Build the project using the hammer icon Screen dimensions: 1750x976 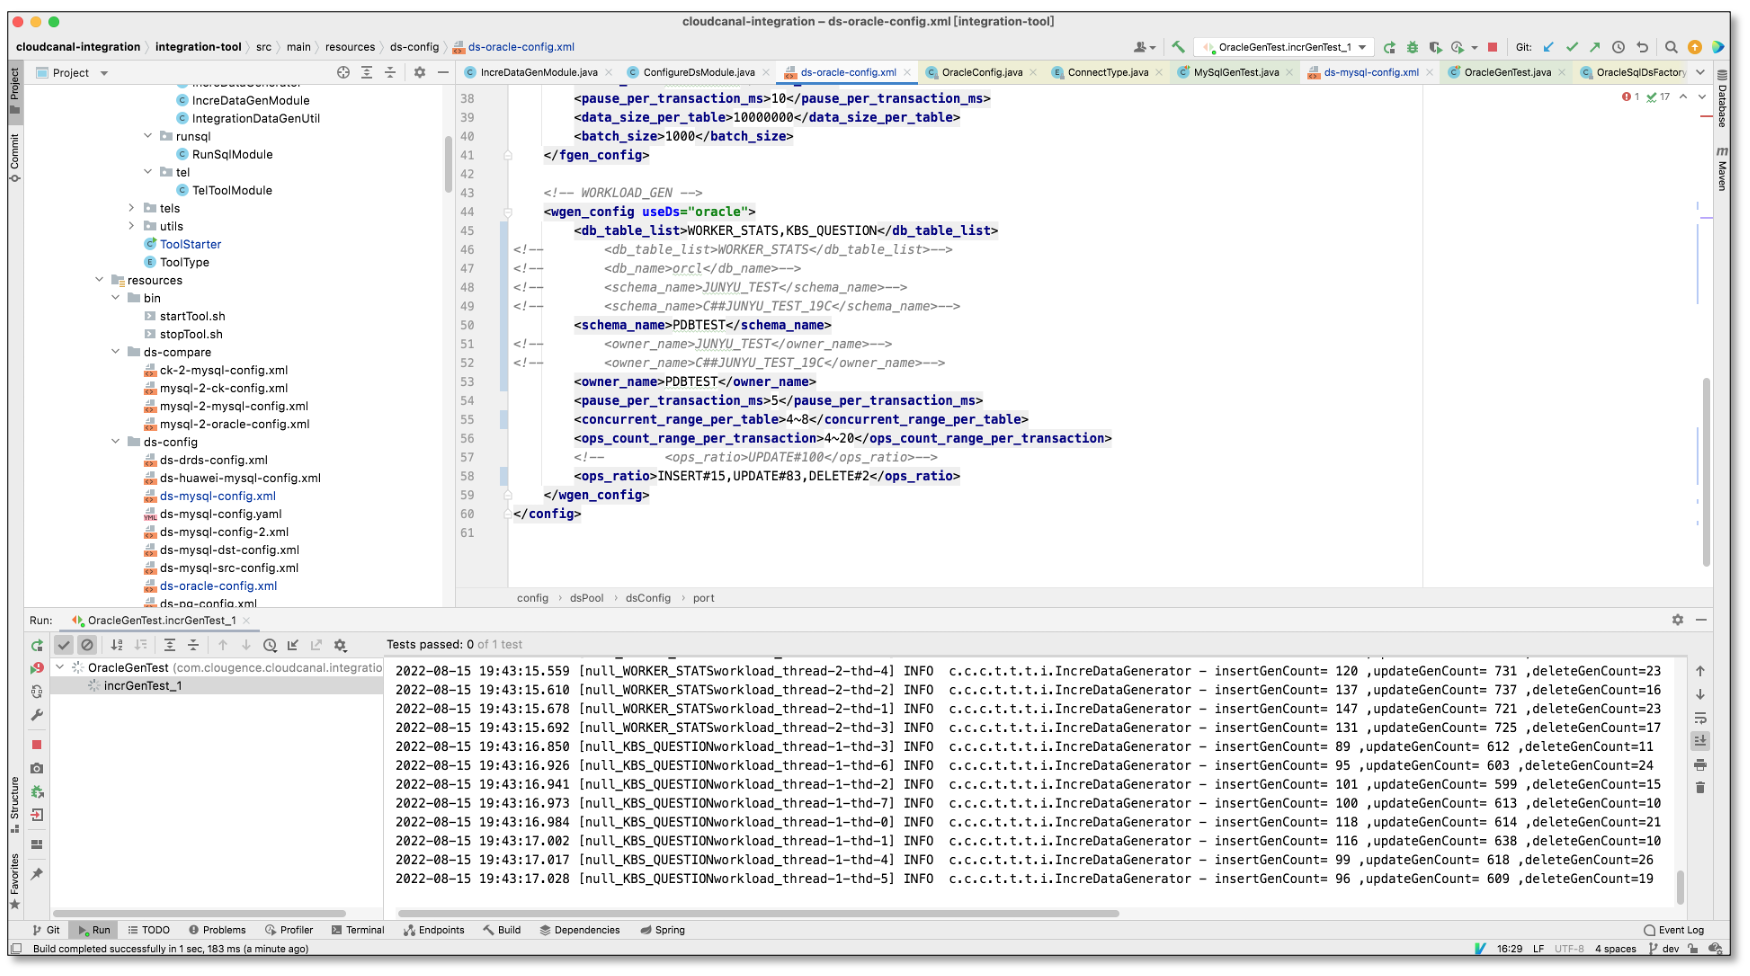1177,47
